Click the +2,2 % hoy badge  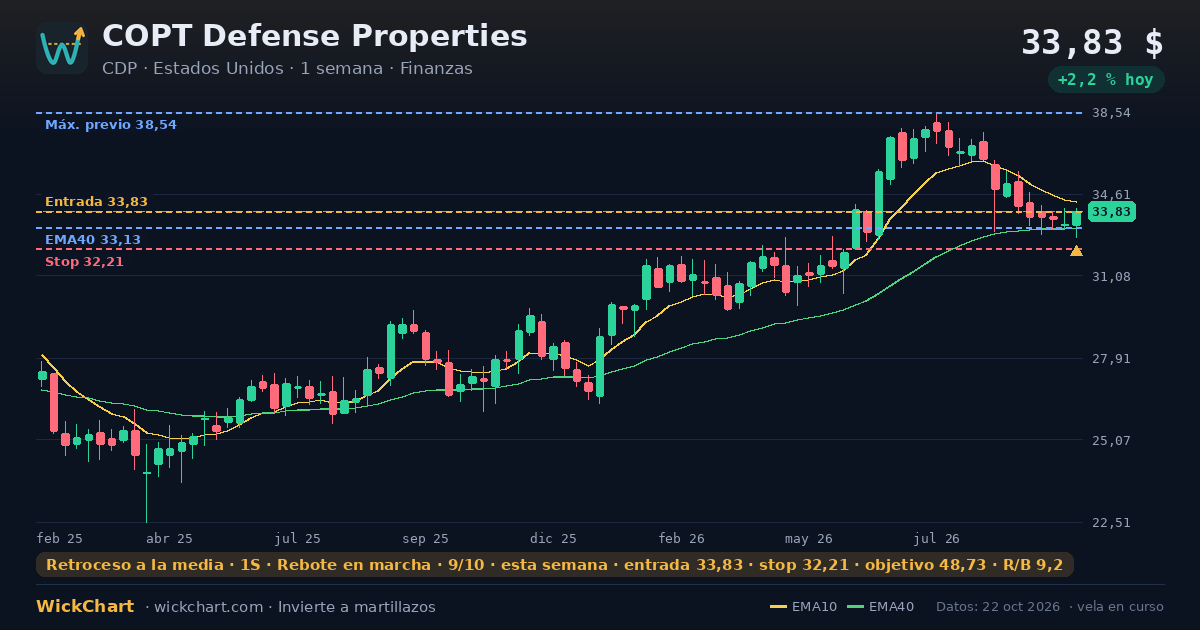point(1105,80)
